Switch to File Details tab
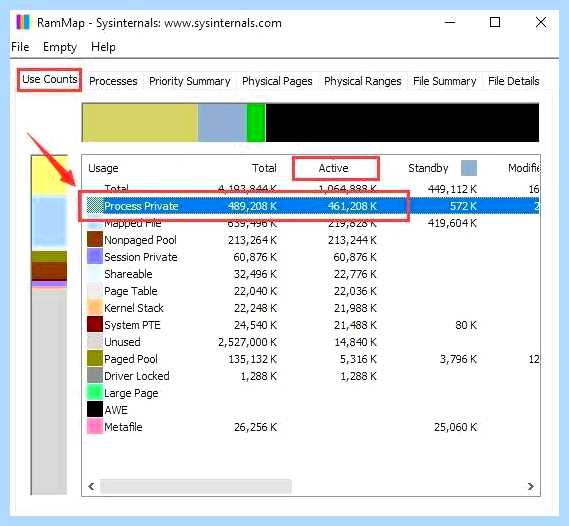The height and width of the screenshot is (526, 569). point(513,81)
